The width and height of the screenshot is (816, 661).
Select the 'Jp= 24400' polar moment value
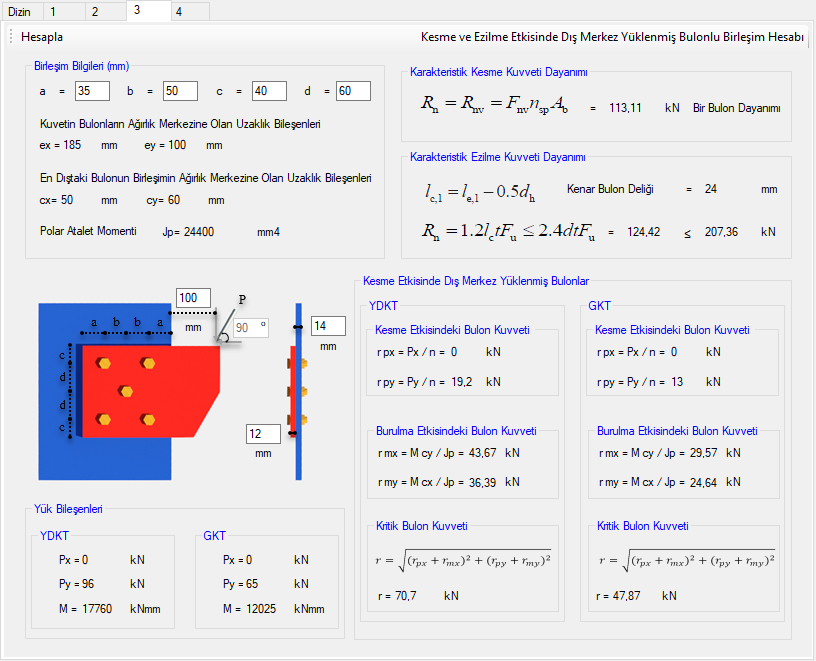click(x=188, y=232)
